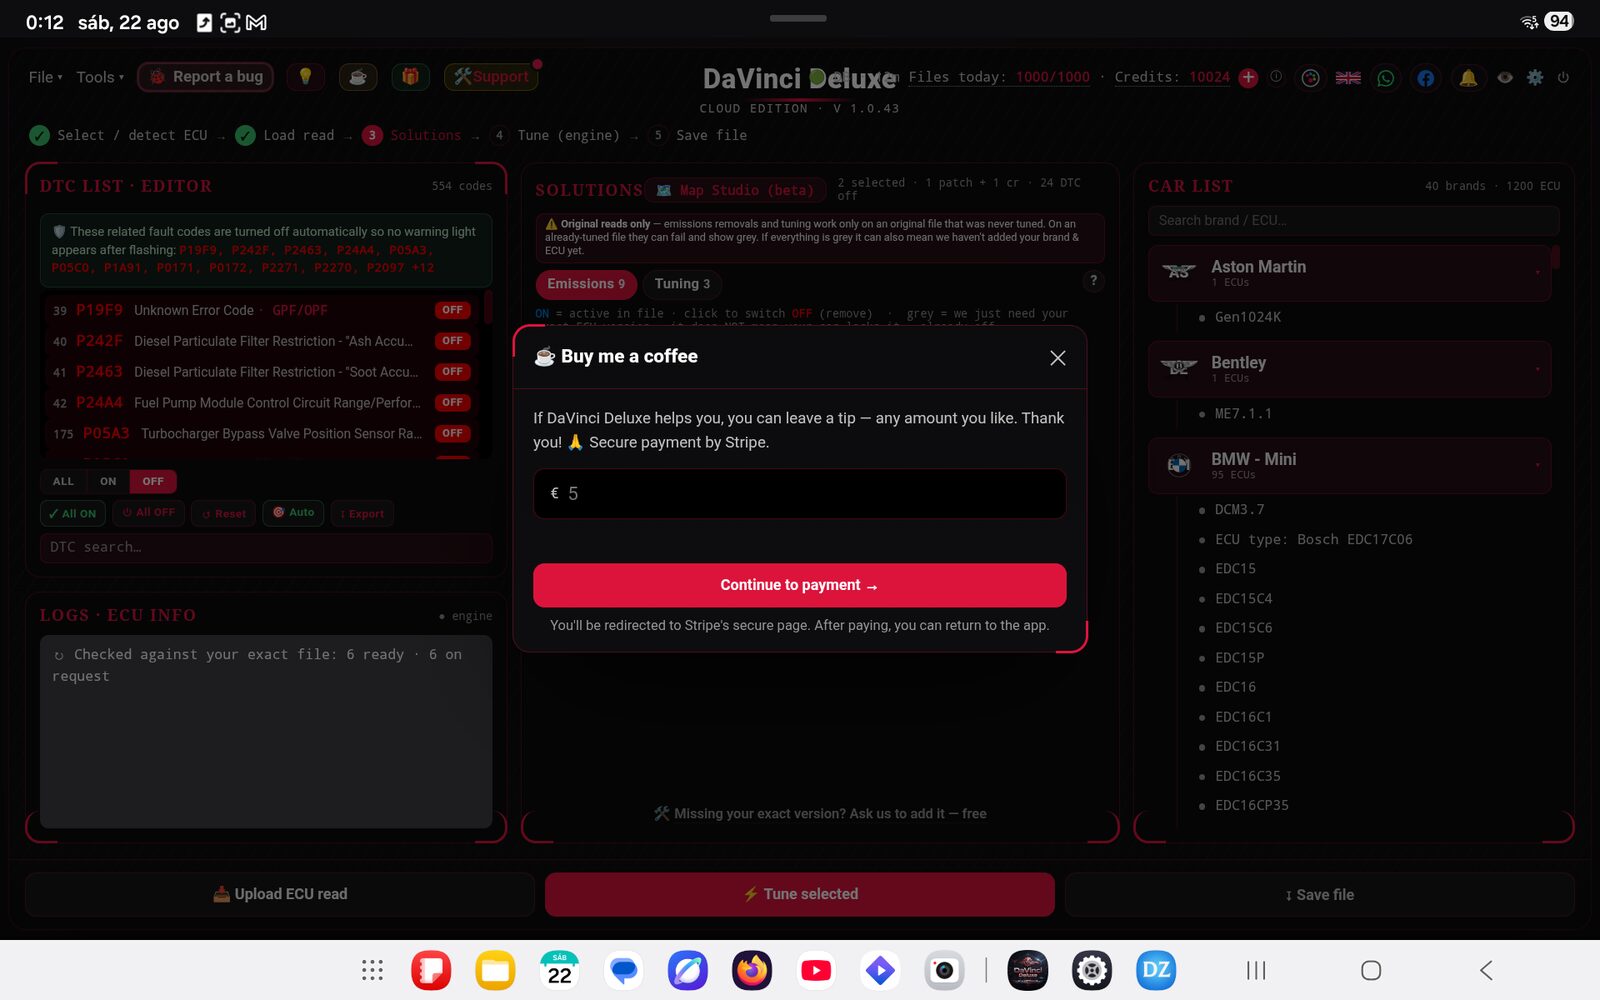Launch YouTube from the dock
This screenshot has width=1600, height=1000.
[816, 970]
